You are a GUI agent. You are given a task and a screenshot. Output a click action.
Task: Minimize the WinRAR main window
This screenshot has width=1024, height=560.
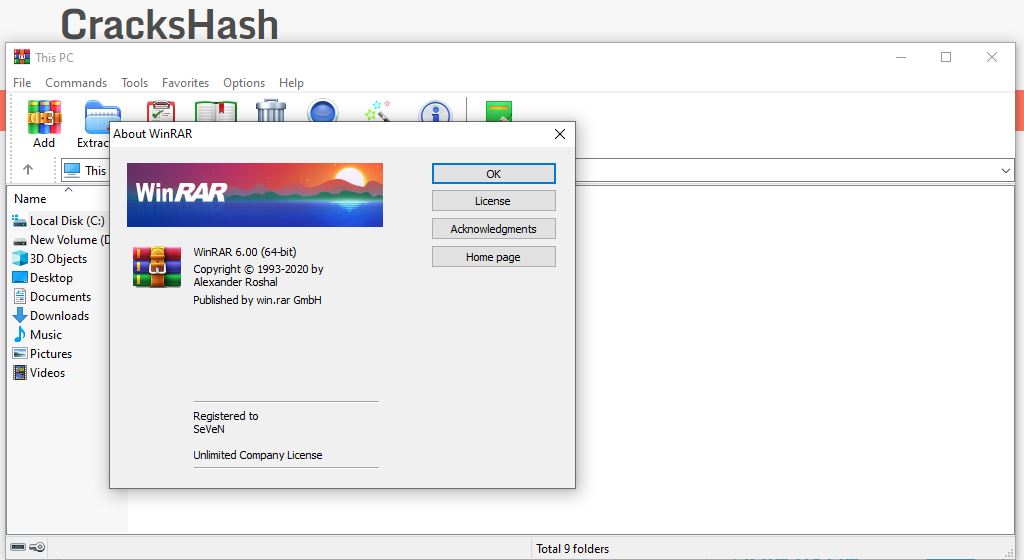coord(901,57)
